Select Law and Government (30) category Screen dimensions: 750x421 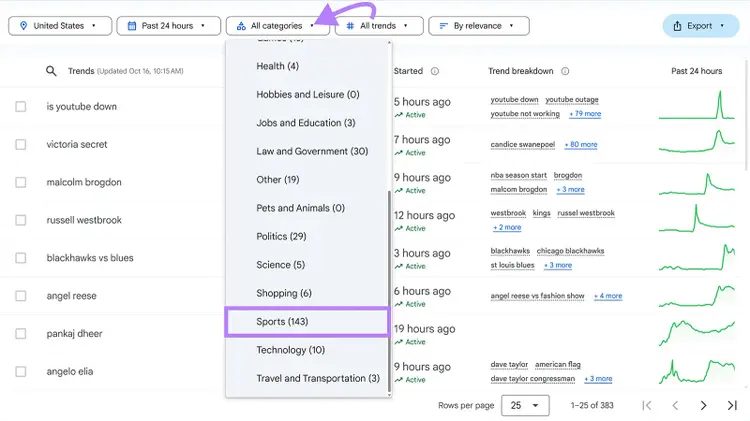pyautogui.click(x=312, y=151)
